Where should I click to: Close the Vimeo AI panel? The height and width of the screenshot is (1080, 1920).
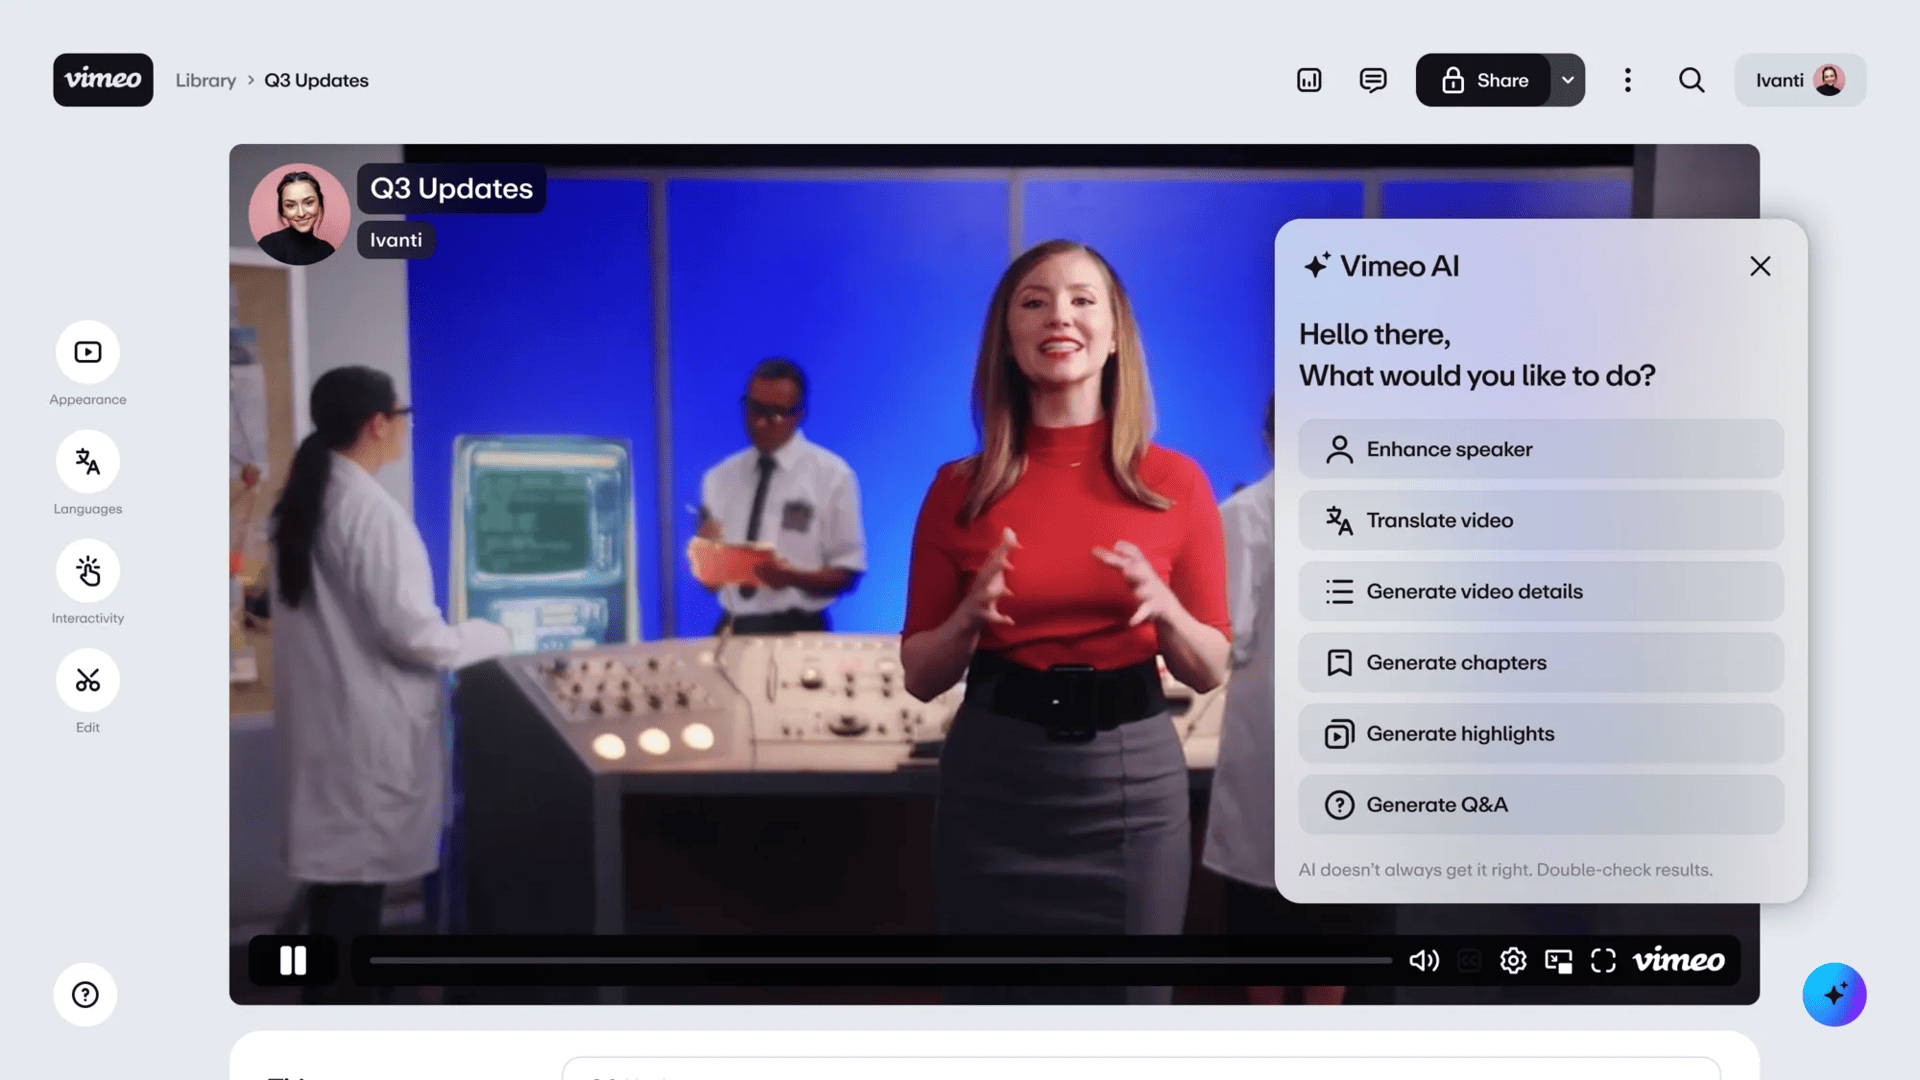pos(1760,266)
